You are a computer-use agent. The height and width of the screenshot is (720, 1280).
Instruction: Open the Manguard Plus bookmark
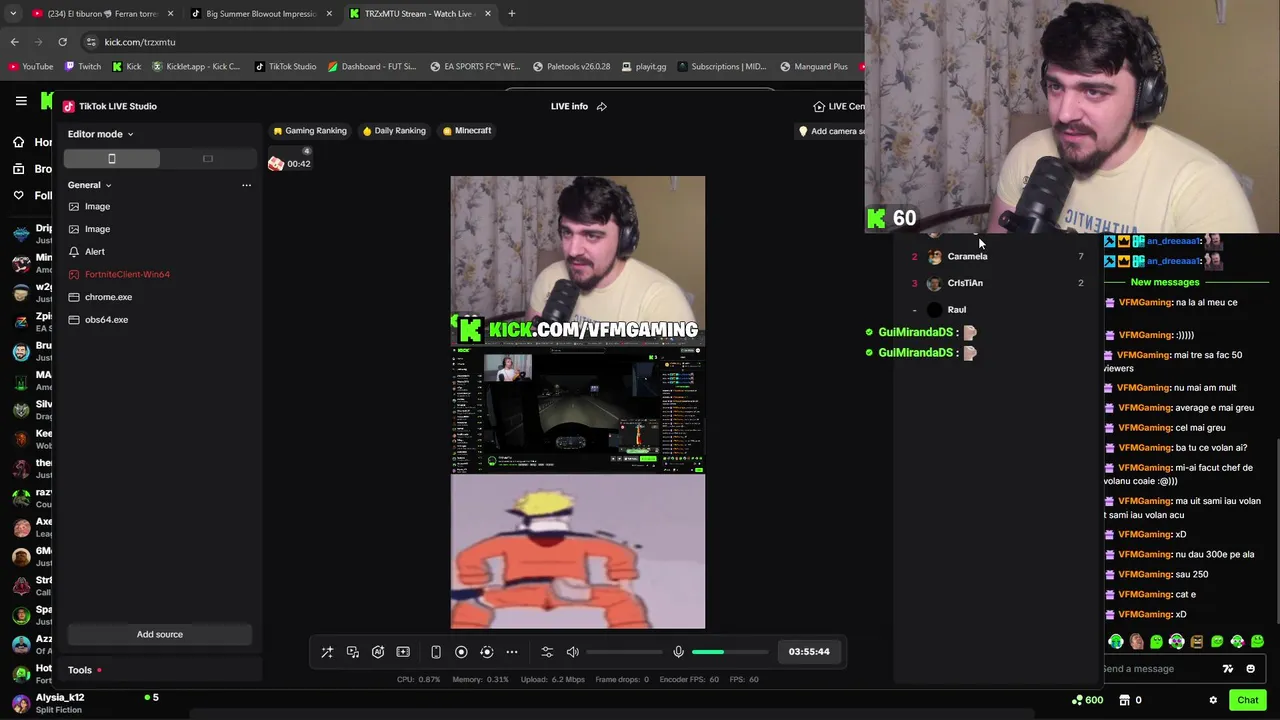[x=814, y=67]
